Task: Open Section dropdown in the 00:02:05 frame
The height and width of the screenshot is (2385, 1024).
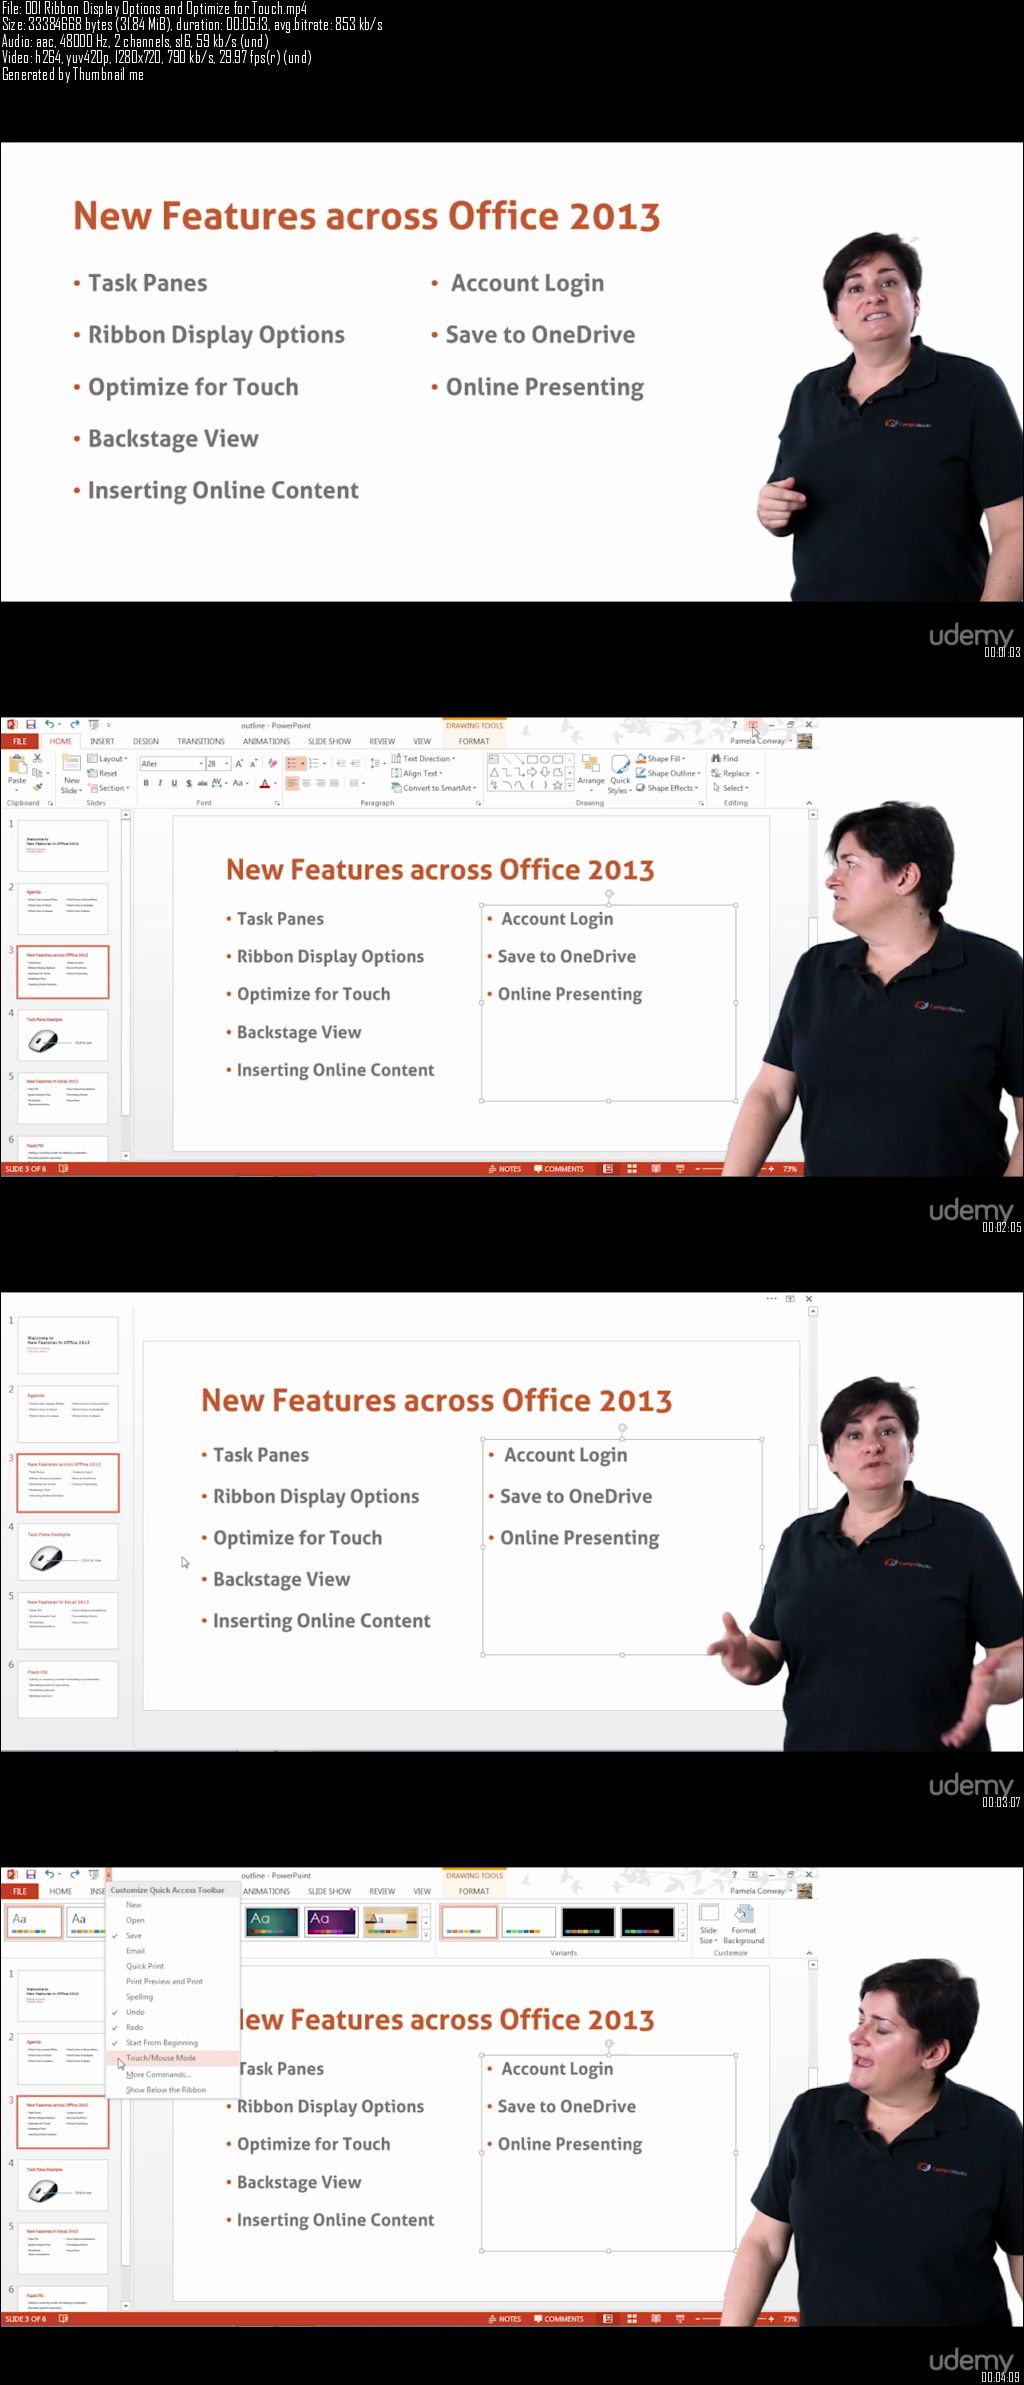Action: point(110,788)
